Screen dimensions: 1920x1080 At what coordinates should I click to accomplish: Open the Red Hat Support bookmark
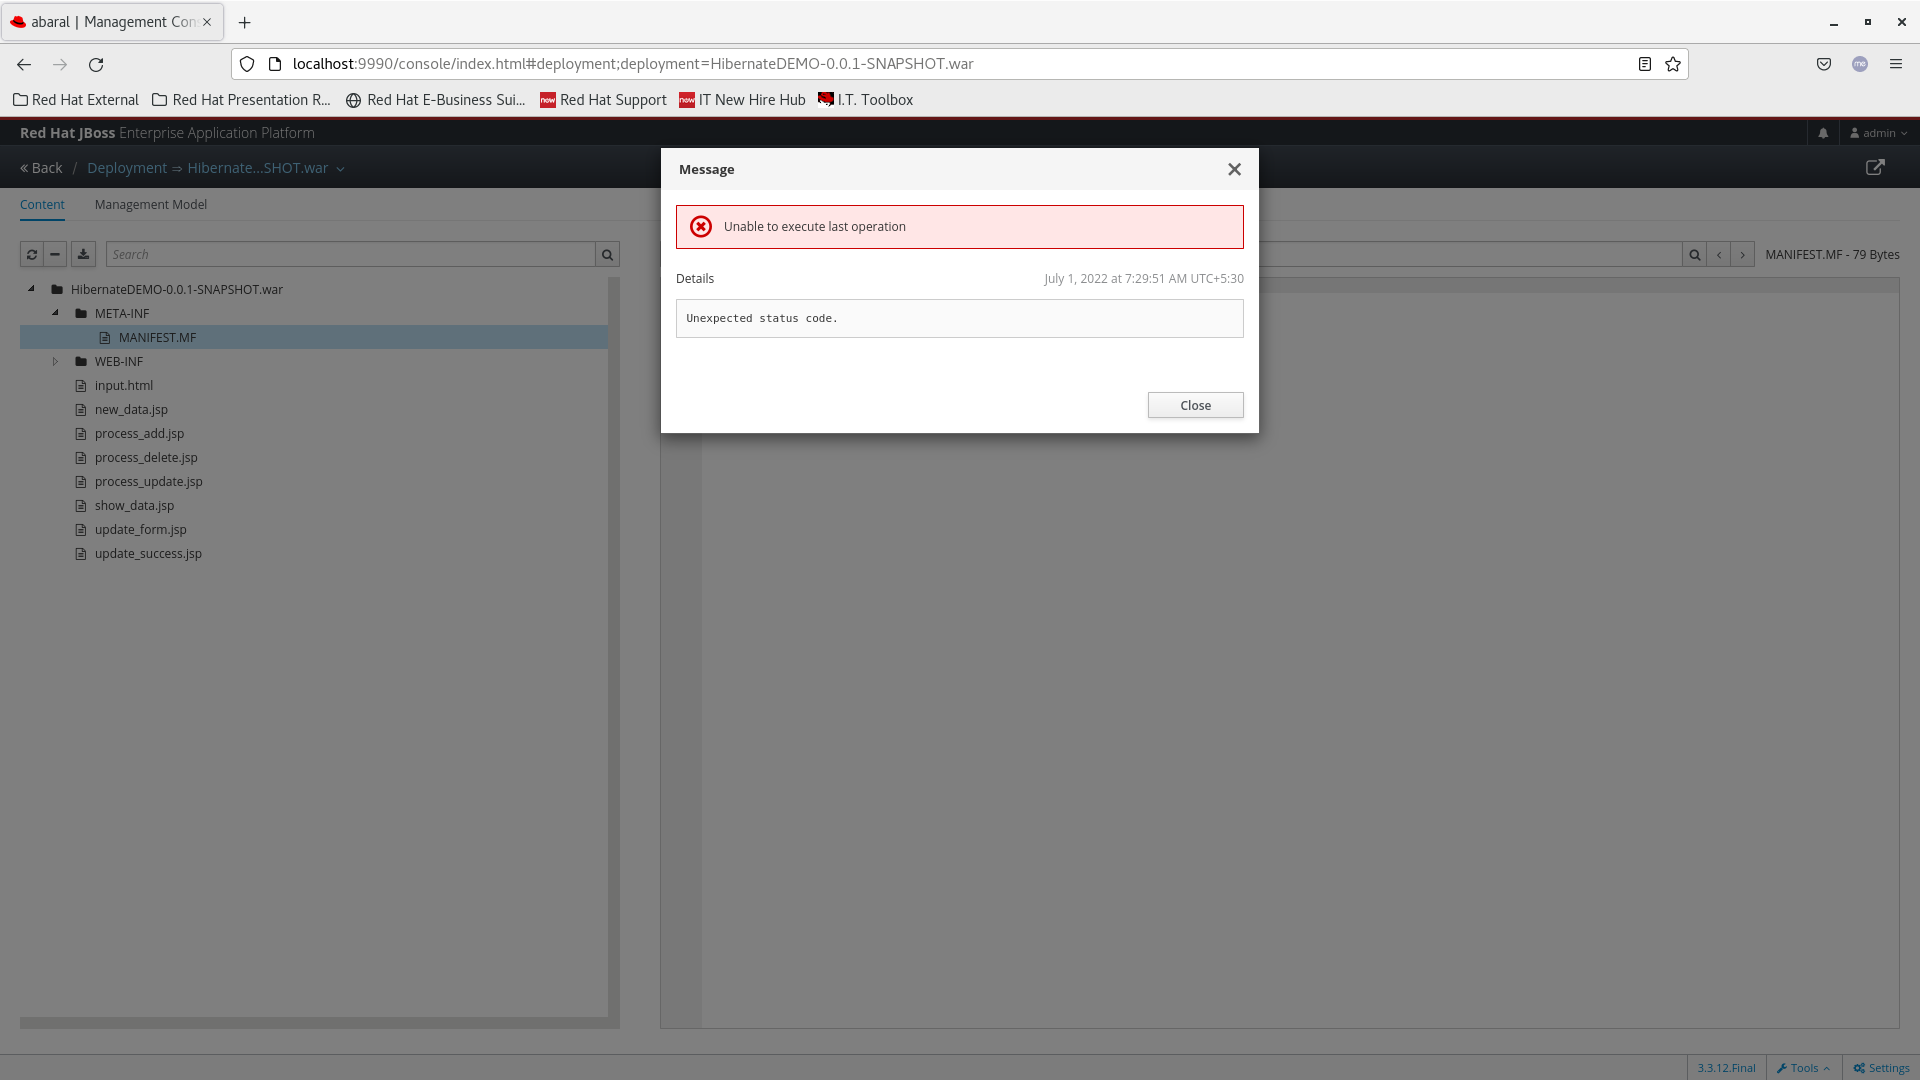coord(602,99)
